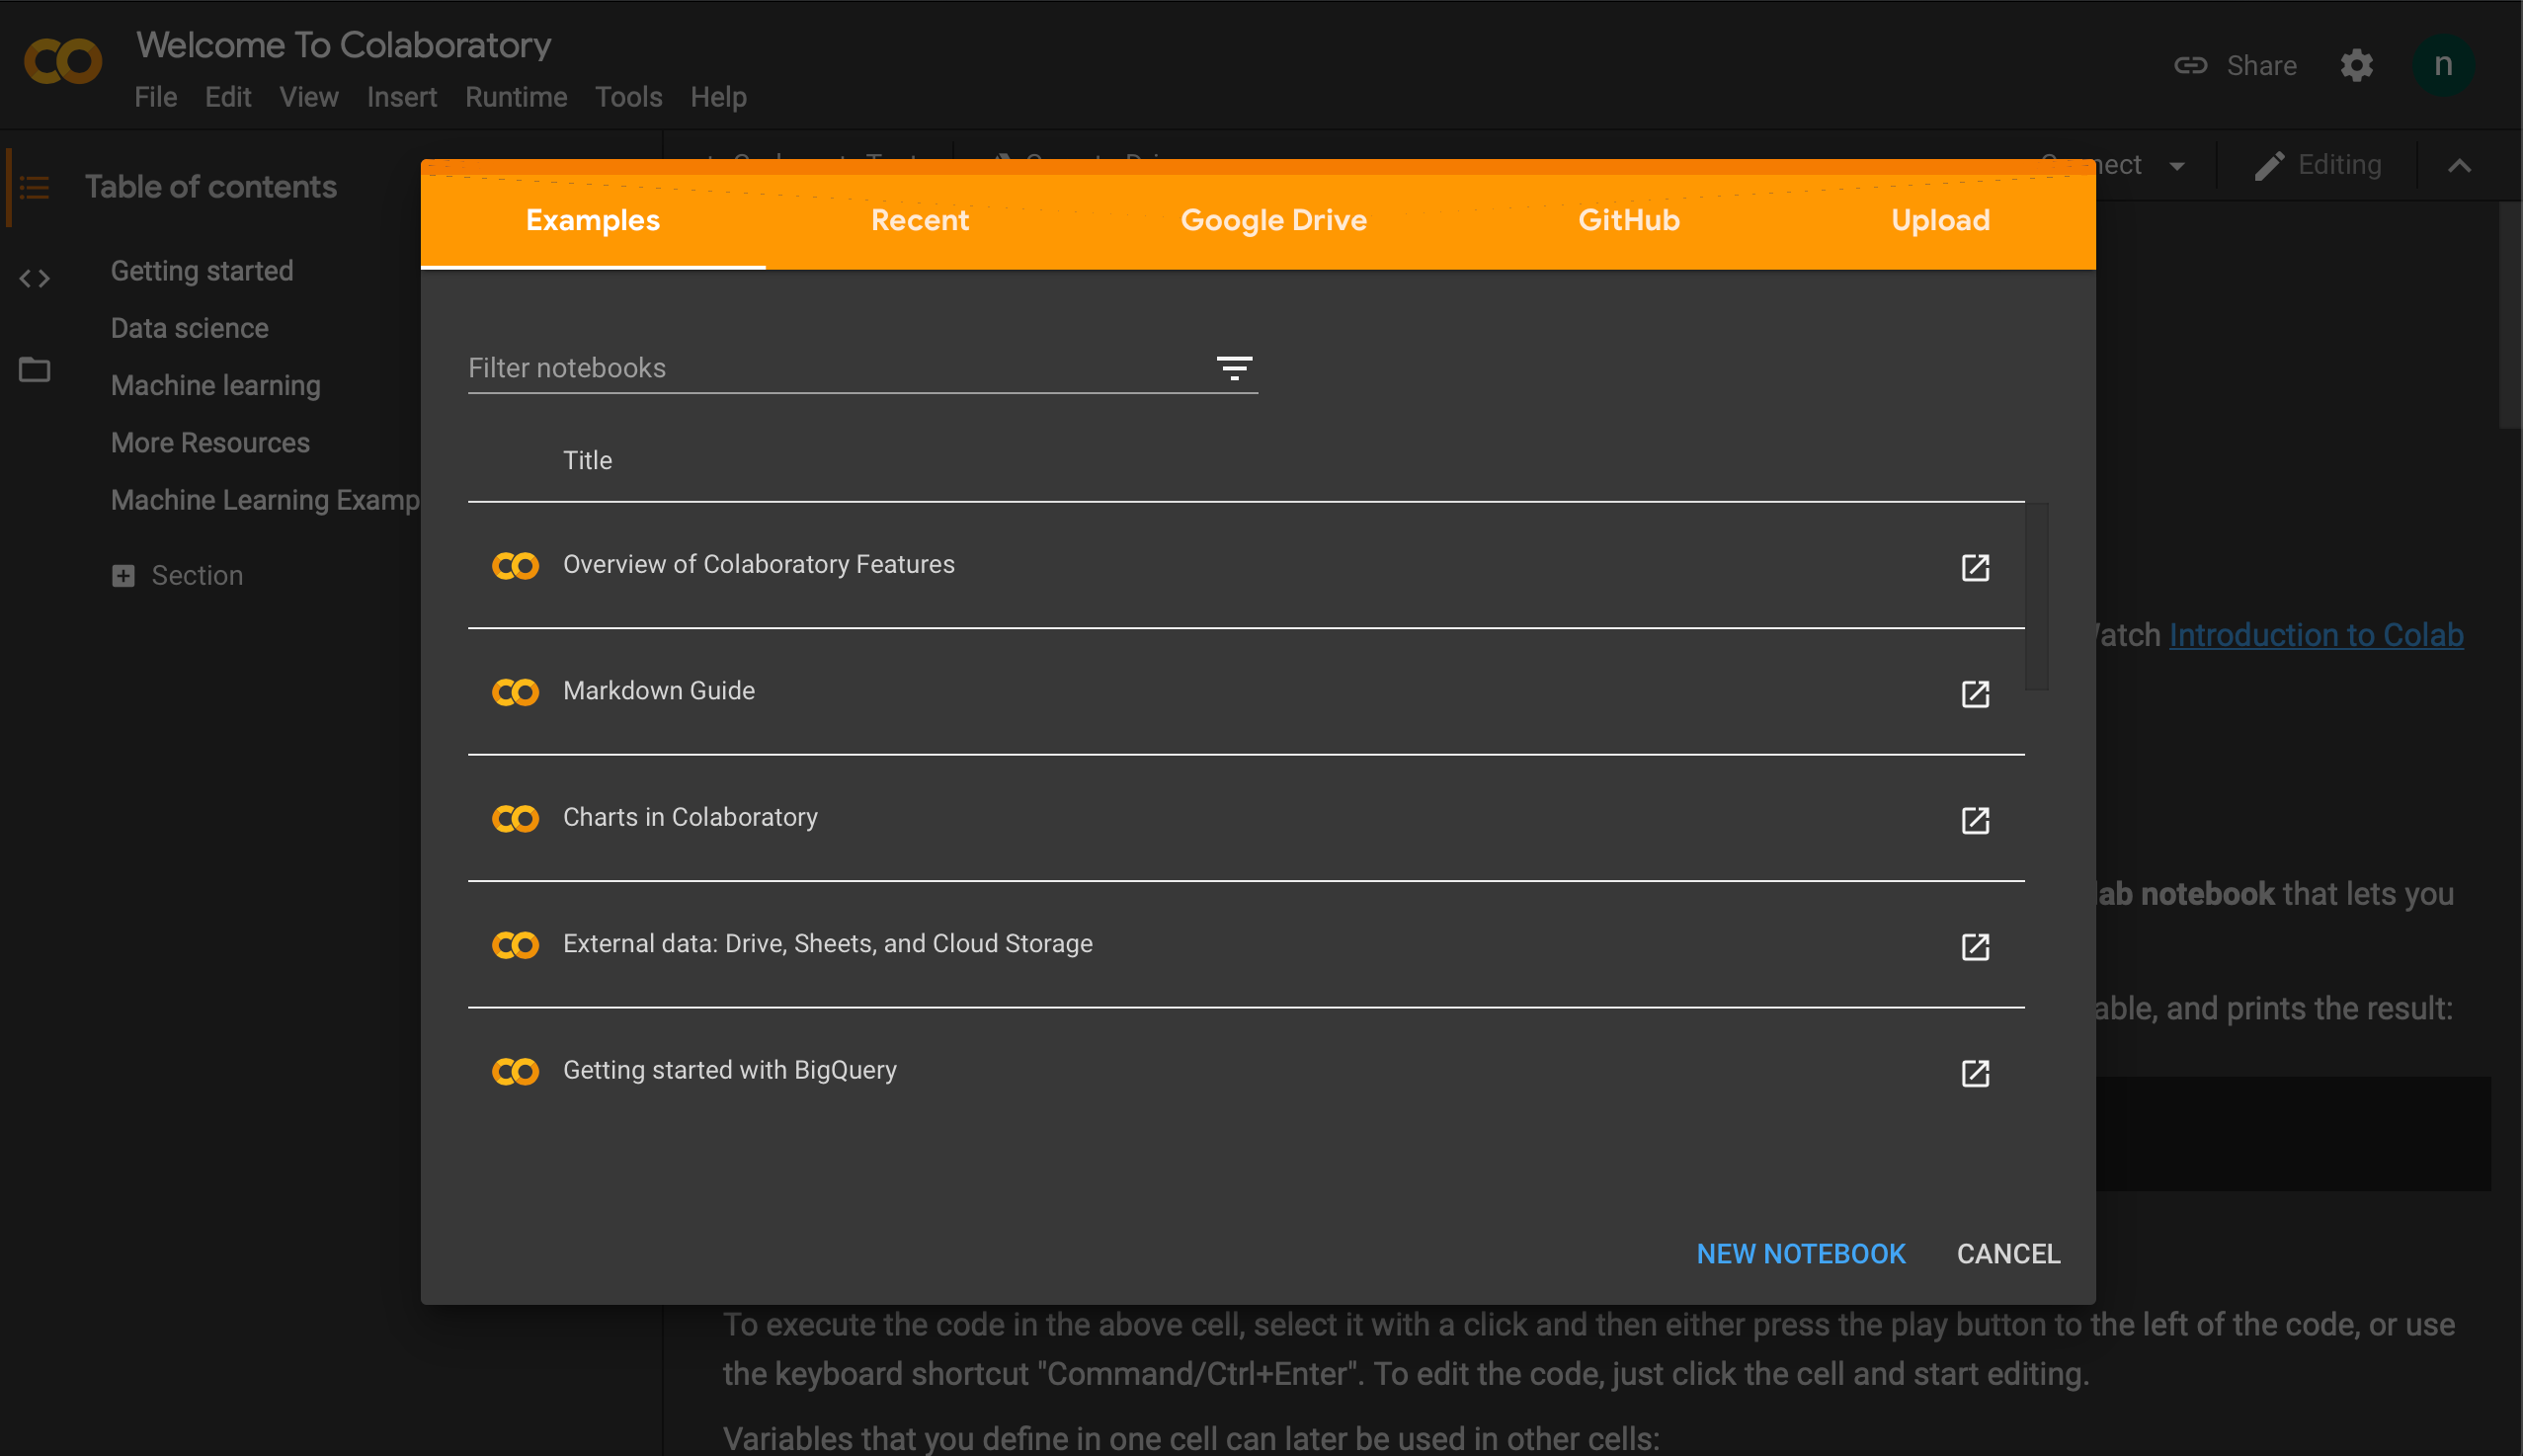Open Overview of Colaboratory Features in new tab icon
Image resolution: width=2523 pixels, height=1456 pixels.
tap(1974, 567)
